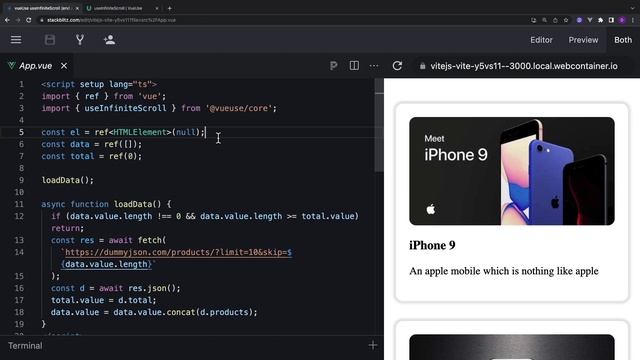Viewport: 640px width, 360px height.
Task: Click the preview URL address field
Action: (x=524, y=66)
